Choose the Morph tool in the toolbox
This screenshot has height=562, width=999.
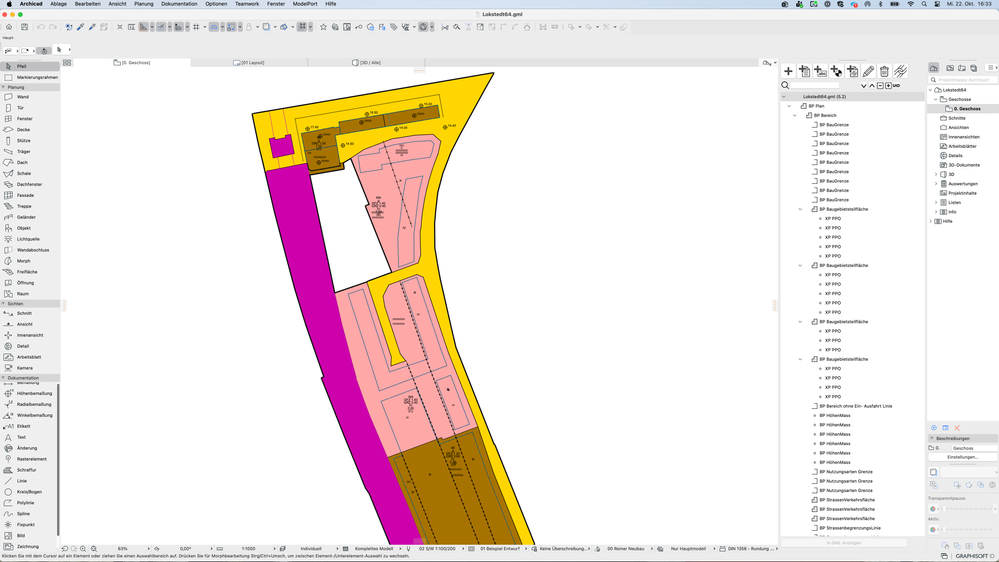(23, 261)
